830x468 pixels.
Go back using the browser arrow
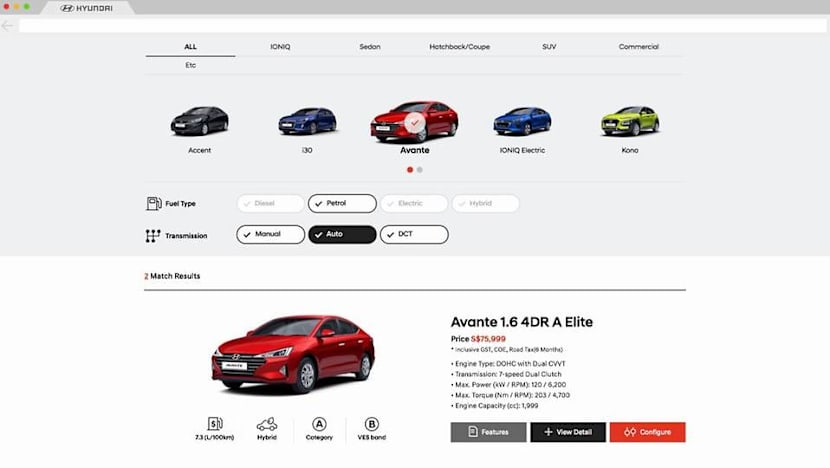point(7,26)
